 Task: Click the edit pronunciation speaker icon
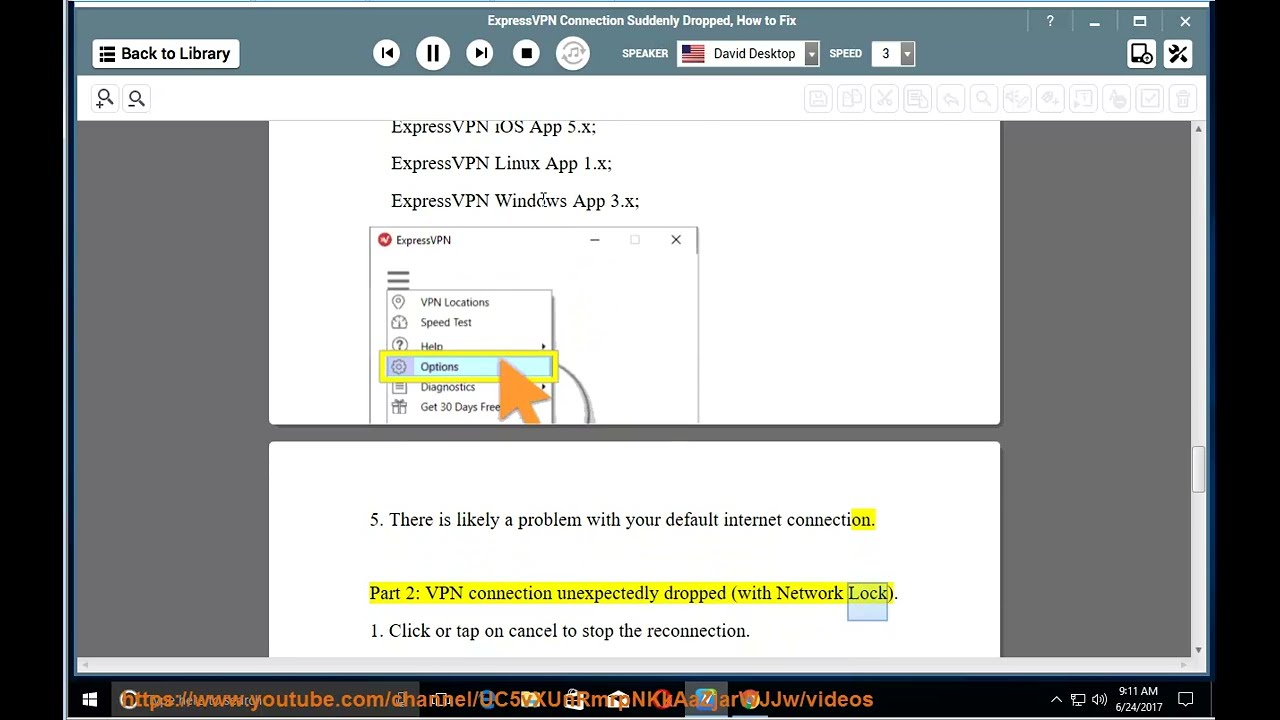click(1016, 98)
